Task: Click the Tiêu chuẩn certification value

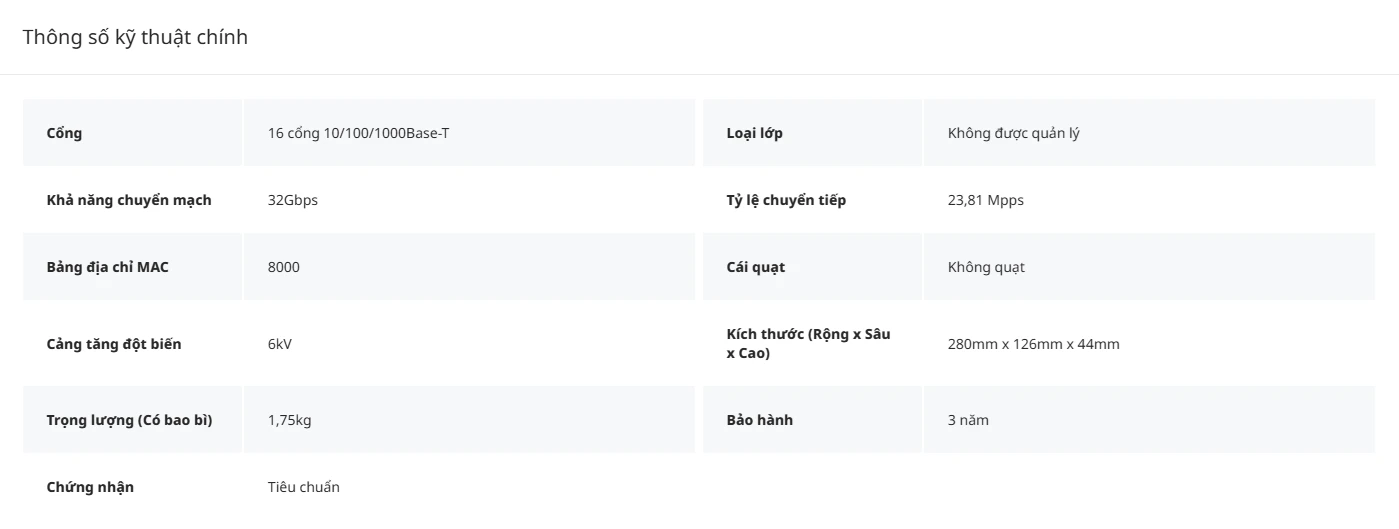Action: click(304, 487)
